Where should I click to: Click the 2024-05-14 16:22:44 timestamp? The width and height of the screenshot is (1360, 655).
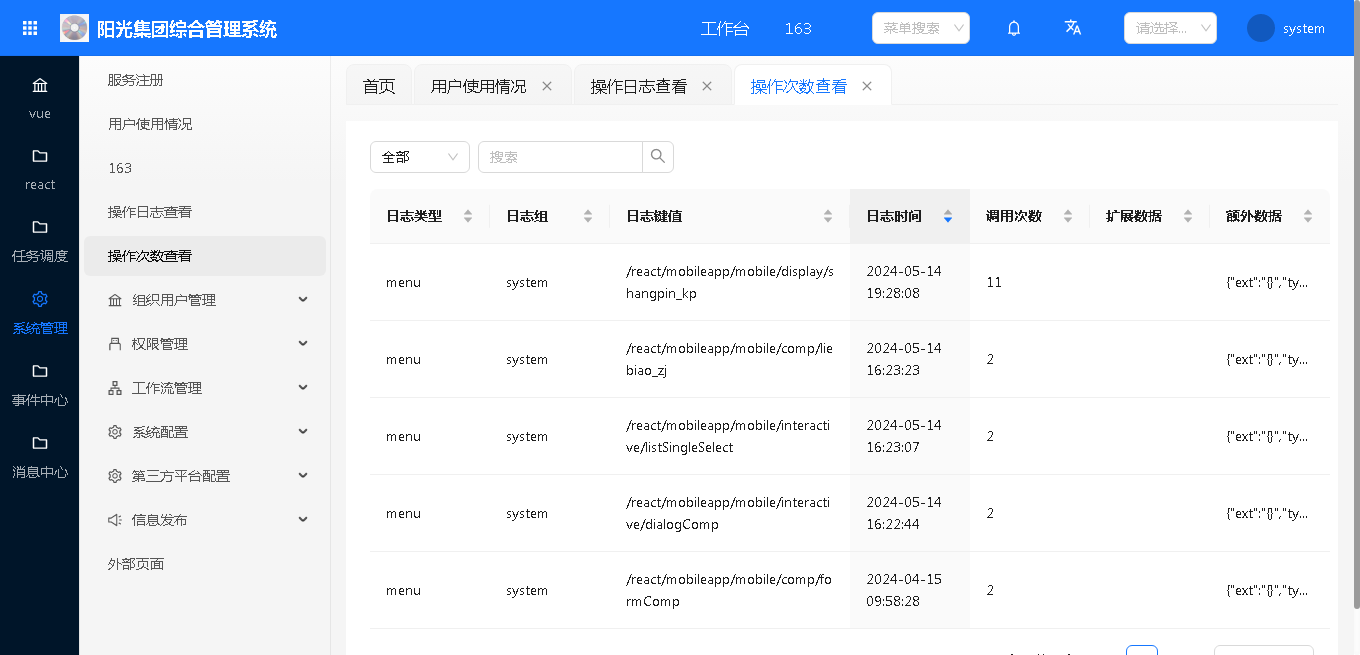904,513
